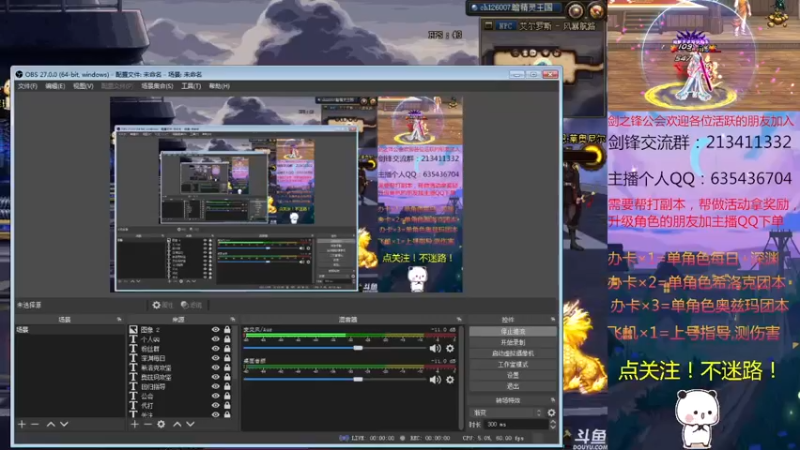Hide the 图像 2 source via eye icon
This screenshot has height=450, width=800.
[215, 330]
